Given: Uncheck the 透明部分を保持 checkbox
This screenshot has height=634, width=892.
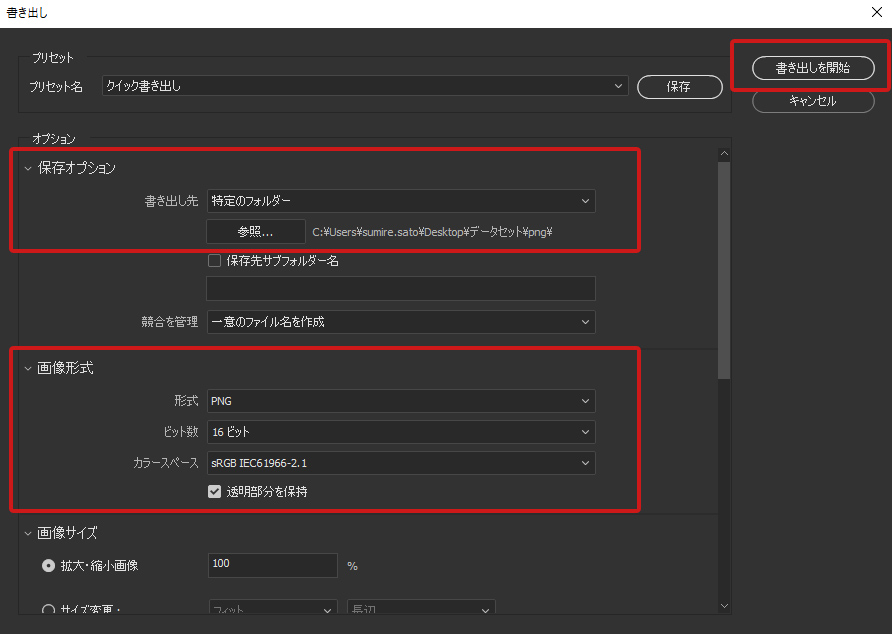Looking at the screenshot, I should tap(214, 492).
